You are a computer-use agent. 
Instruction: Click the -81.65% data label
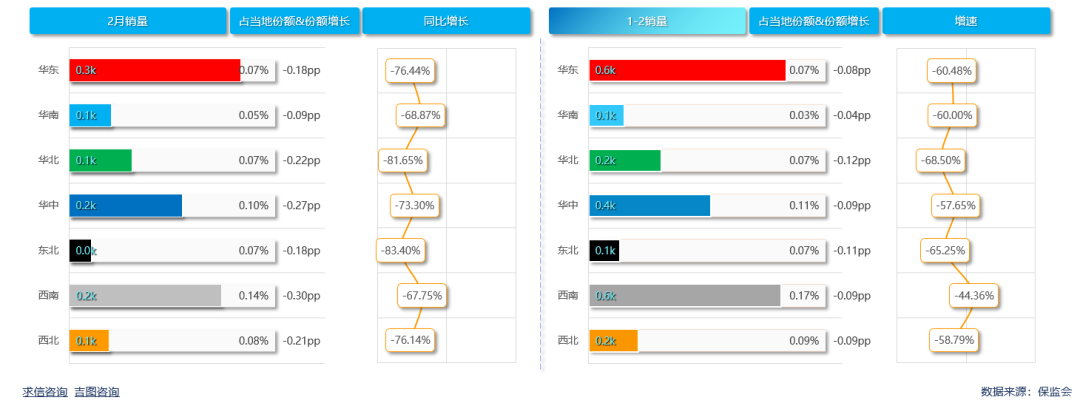(404, 160)
